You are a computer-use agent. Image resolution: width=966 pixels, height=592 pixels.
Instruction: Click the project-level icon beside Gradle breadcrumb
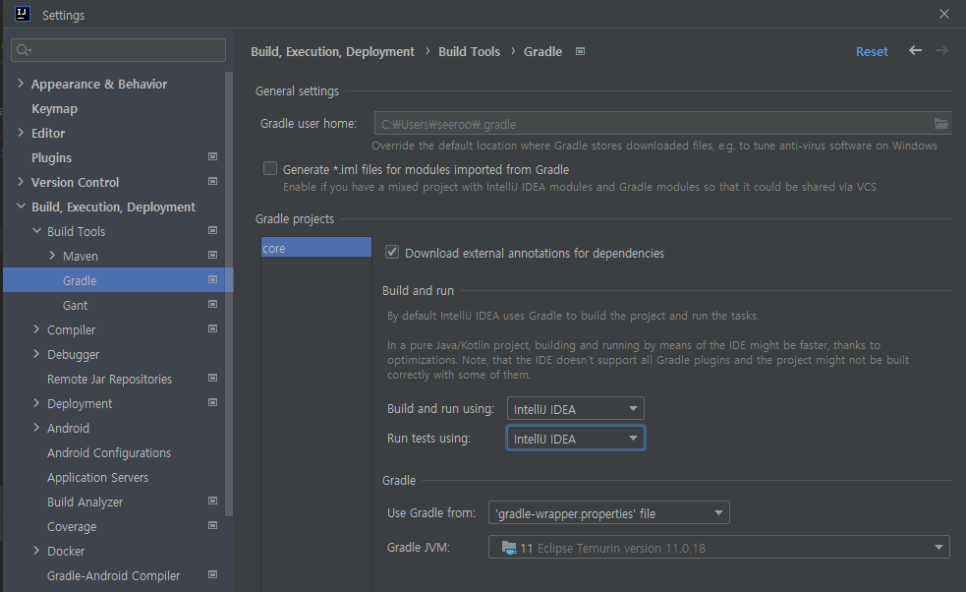click(580, 52)
